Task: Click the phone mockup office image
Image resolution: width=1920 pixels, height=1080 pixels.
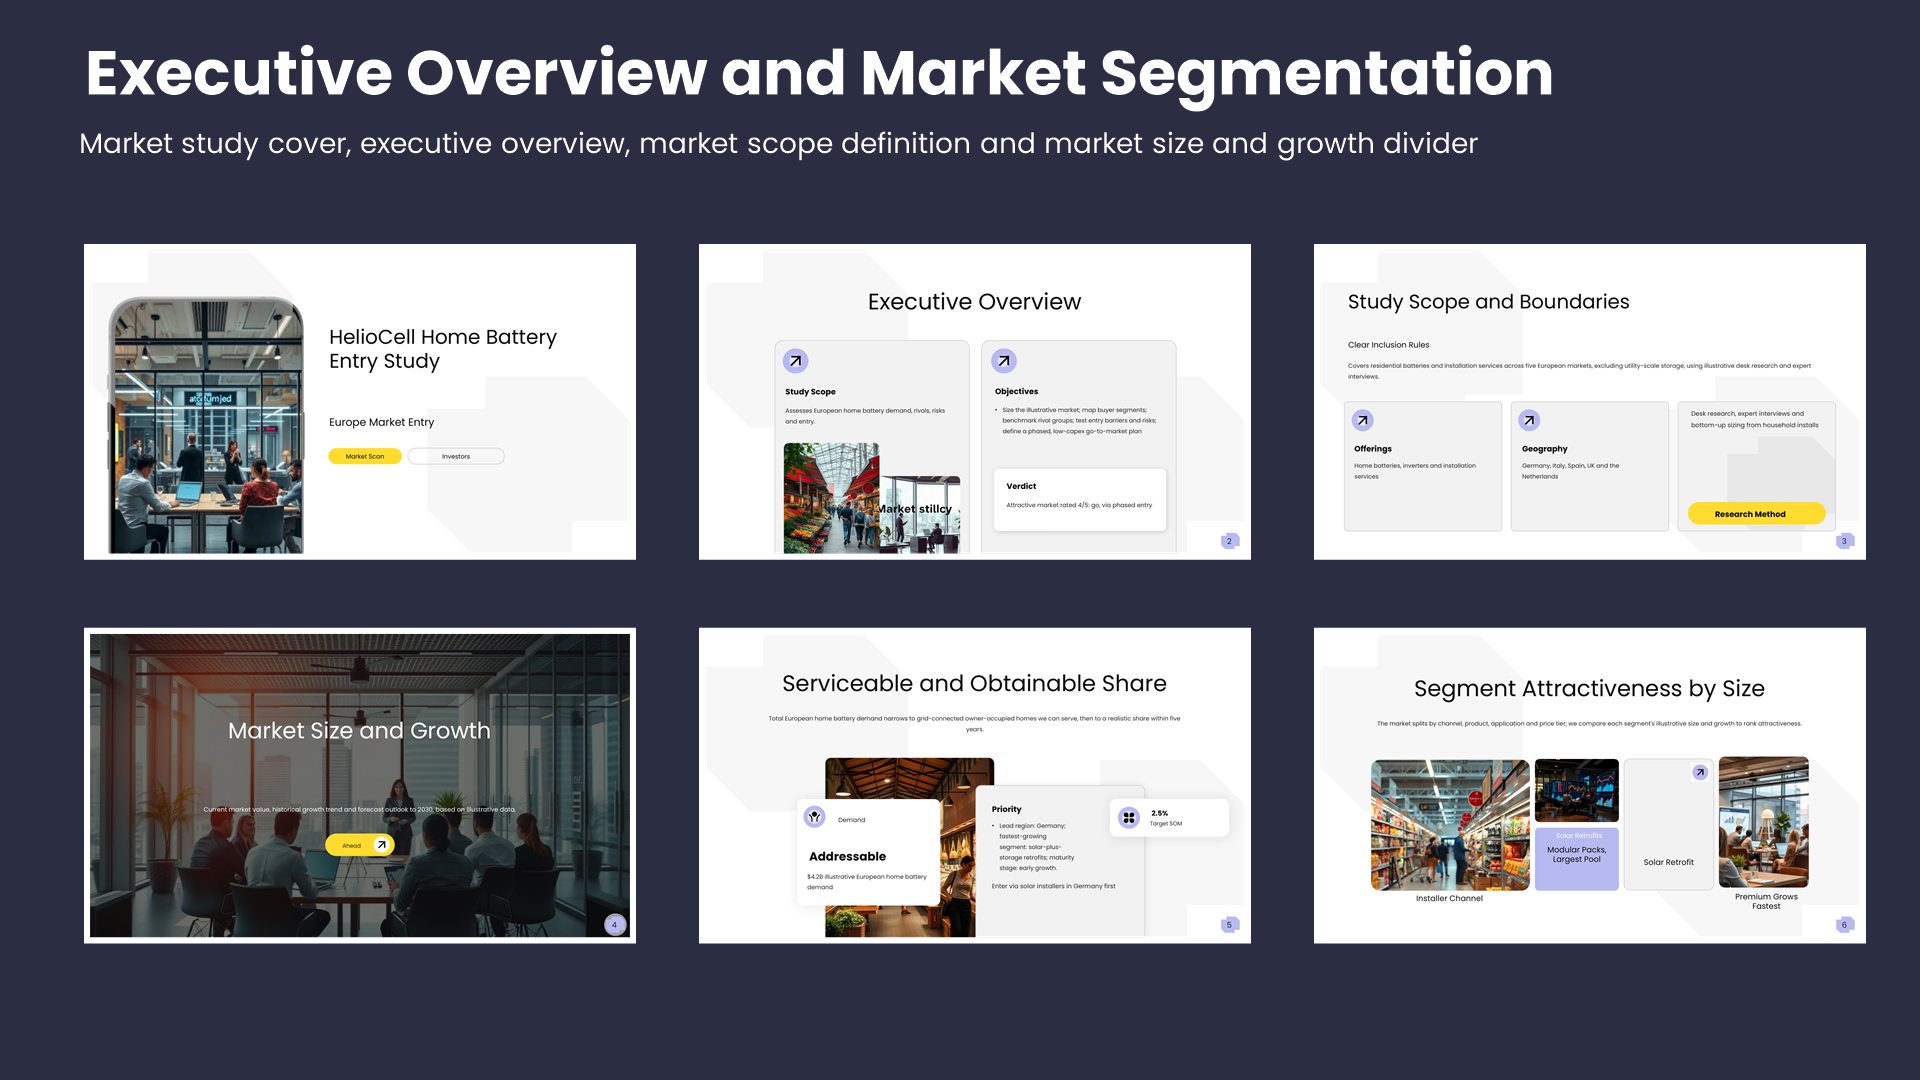Action: [207, 425]
